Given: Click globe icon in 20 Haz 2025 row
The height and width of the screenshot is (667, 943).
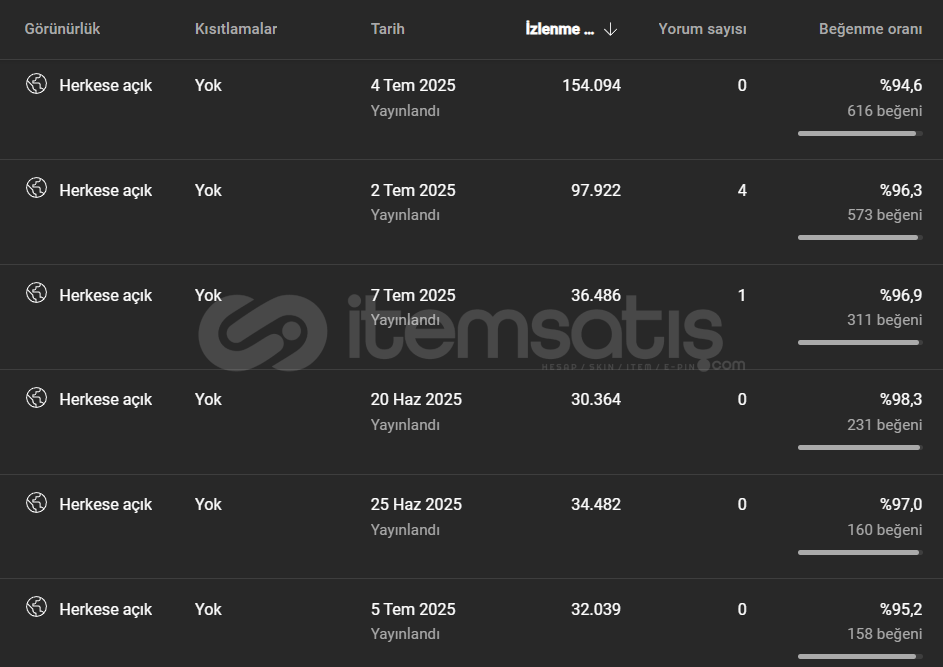Looking at the screenshot, I should point(37,398).
